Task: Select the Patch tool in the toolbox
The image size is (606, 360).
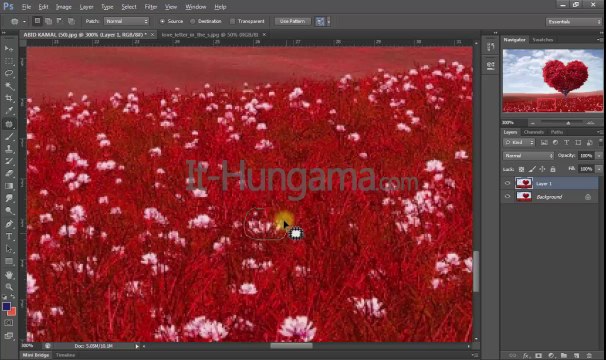Action: (x=9, y=124)
